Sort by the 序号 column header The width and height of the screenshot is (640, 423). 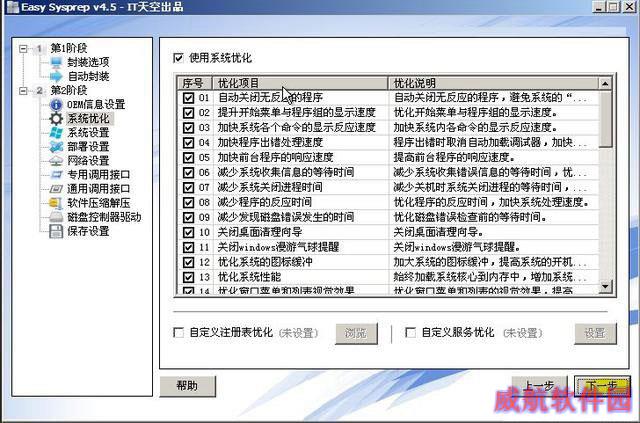click(x=195, y=83)
